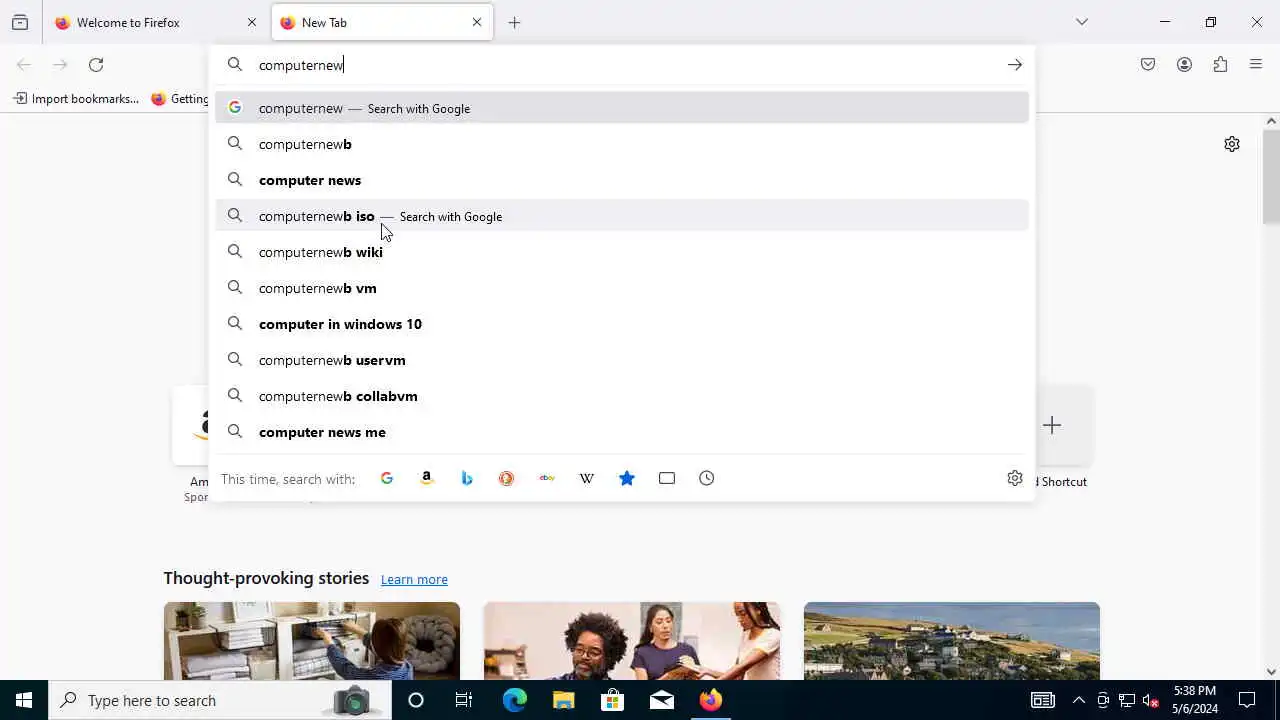Open story thumbnail with three people
Image resolution: width=1280 pixels, height=720 pixels.
632,641
